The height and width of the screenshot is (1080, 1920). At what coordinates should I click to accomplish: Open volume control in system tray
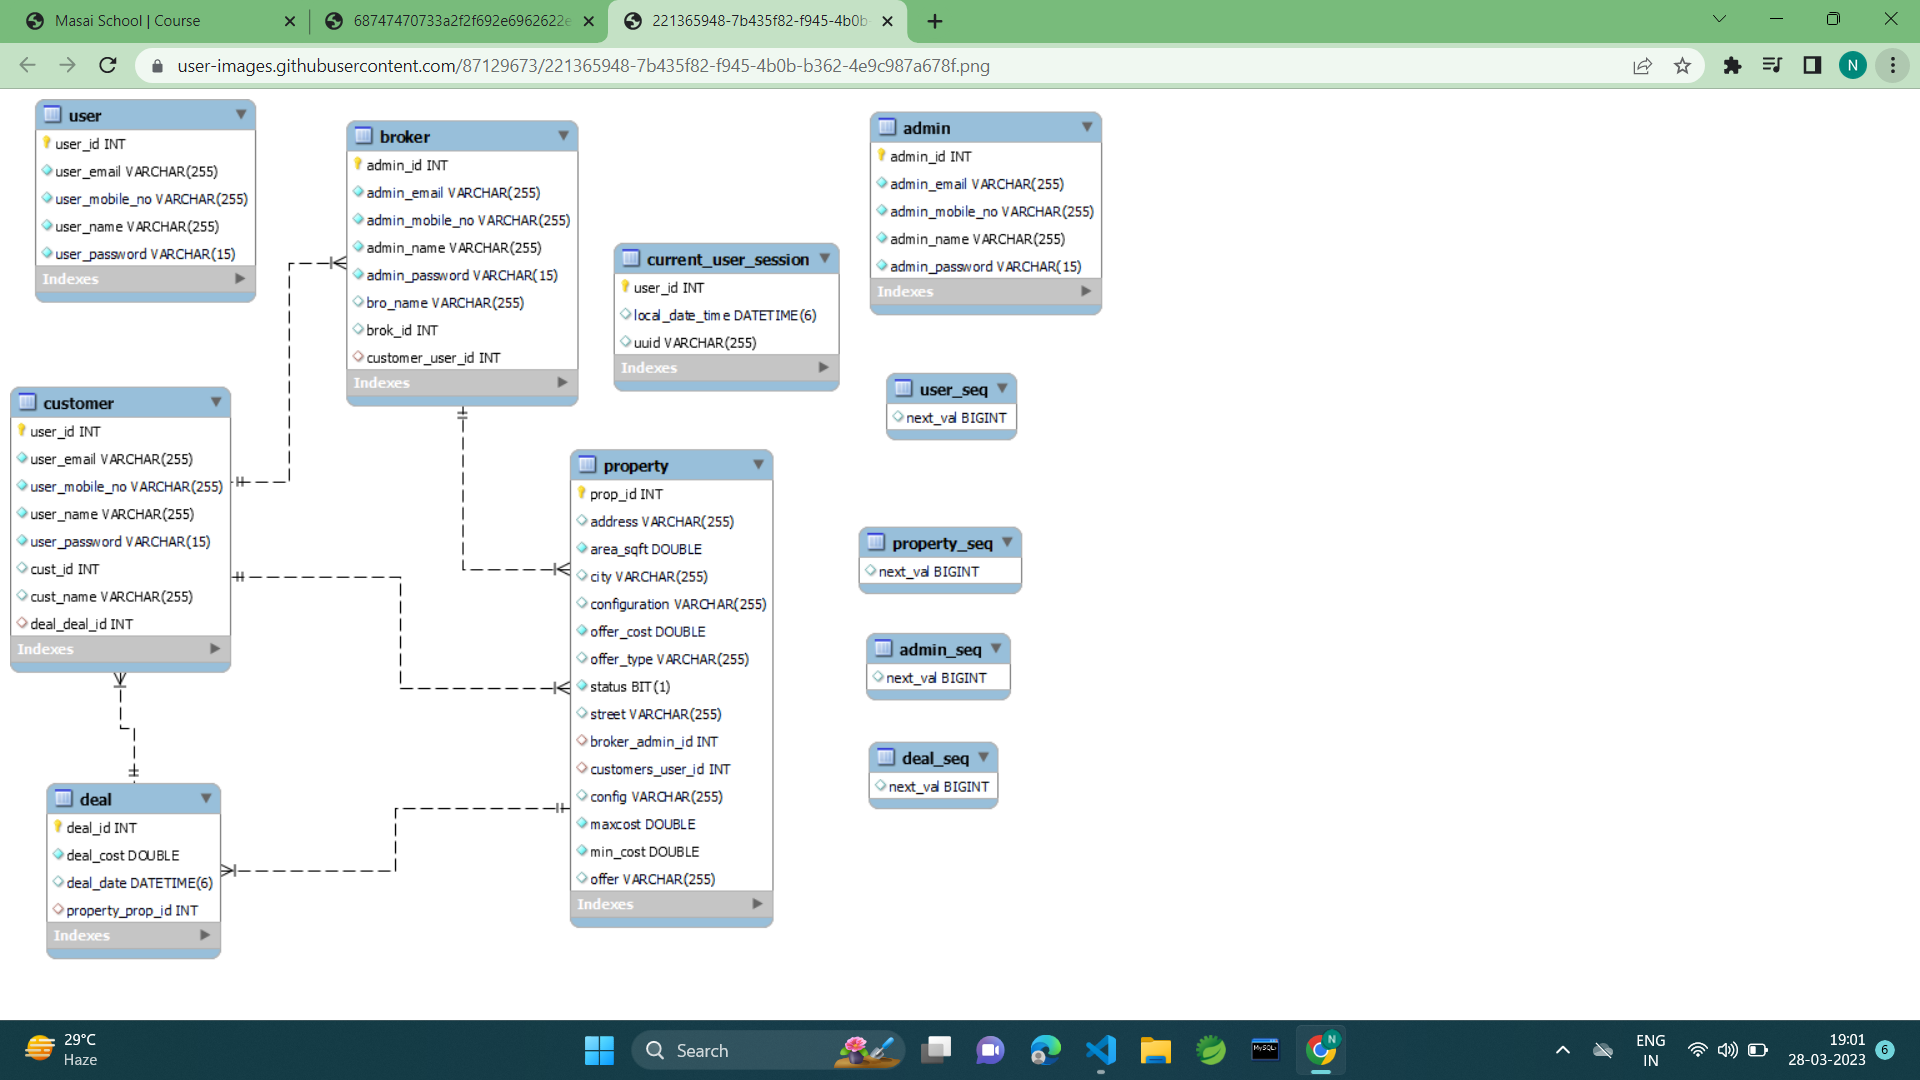click(1727, 1050)
